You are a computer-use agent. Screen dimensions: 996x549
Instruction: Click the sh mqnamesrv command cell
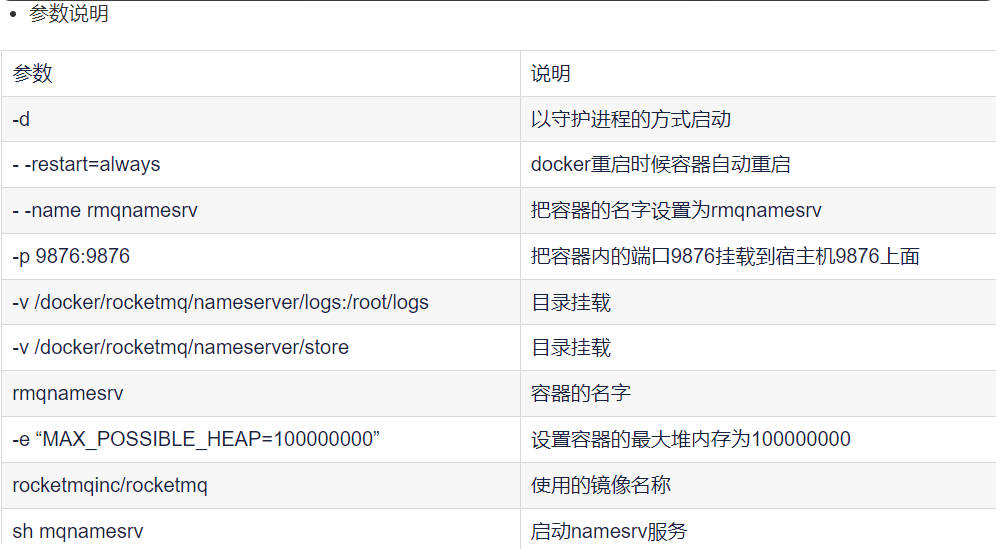click(260, 529)
